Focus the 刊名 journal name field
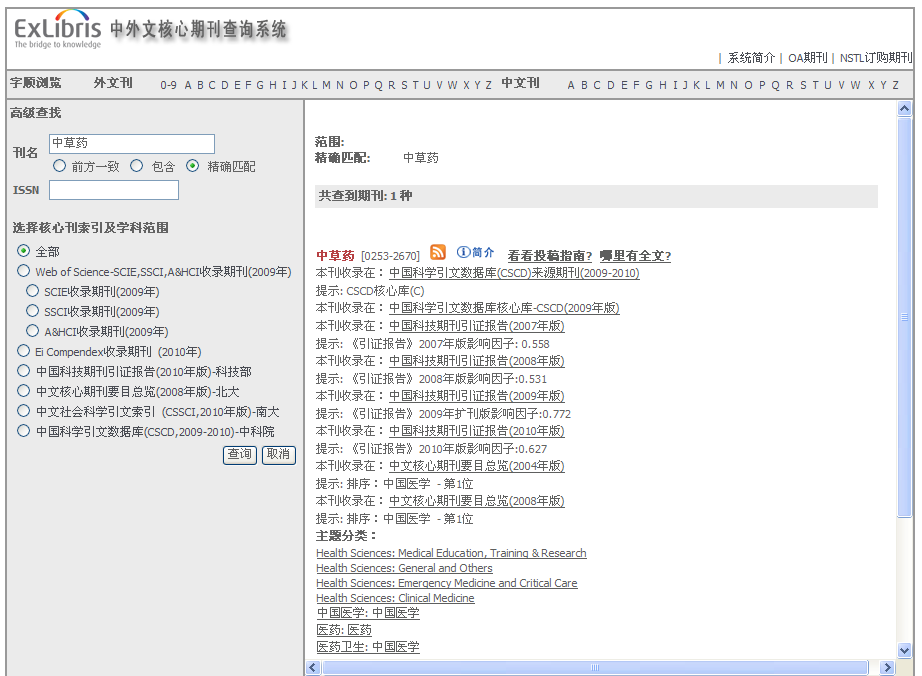The height and width of the screenshot is (676, 922). pos(132,144)
